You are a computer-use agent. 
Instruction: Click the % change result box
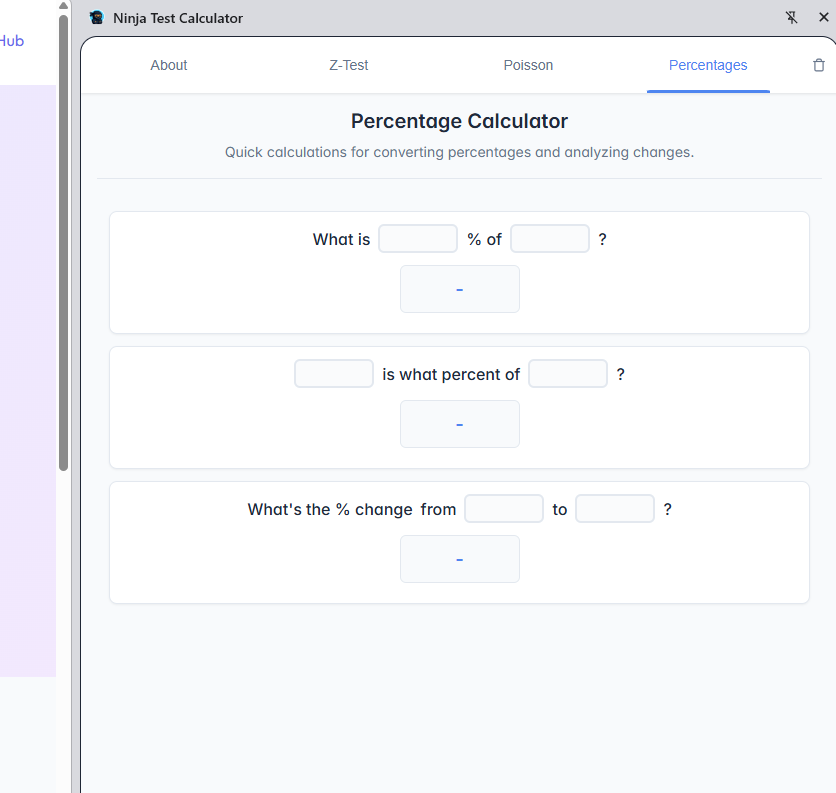(x=460, y=559)
